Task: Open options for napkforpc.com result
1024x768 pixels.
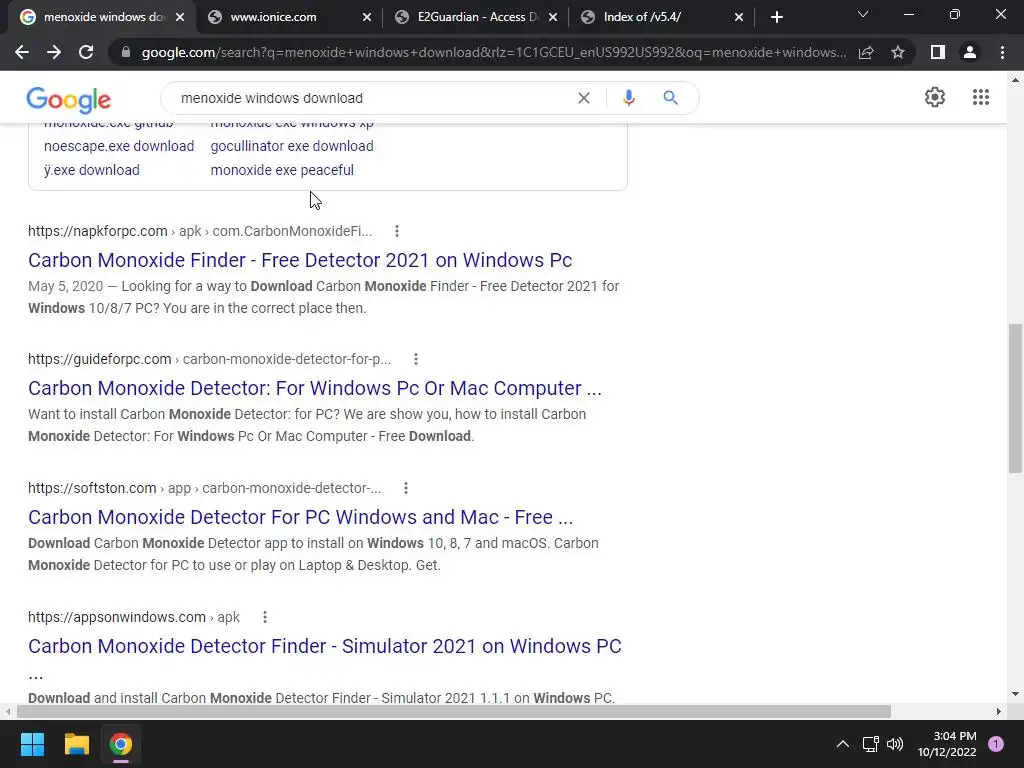Action: (x=397, y=231)
